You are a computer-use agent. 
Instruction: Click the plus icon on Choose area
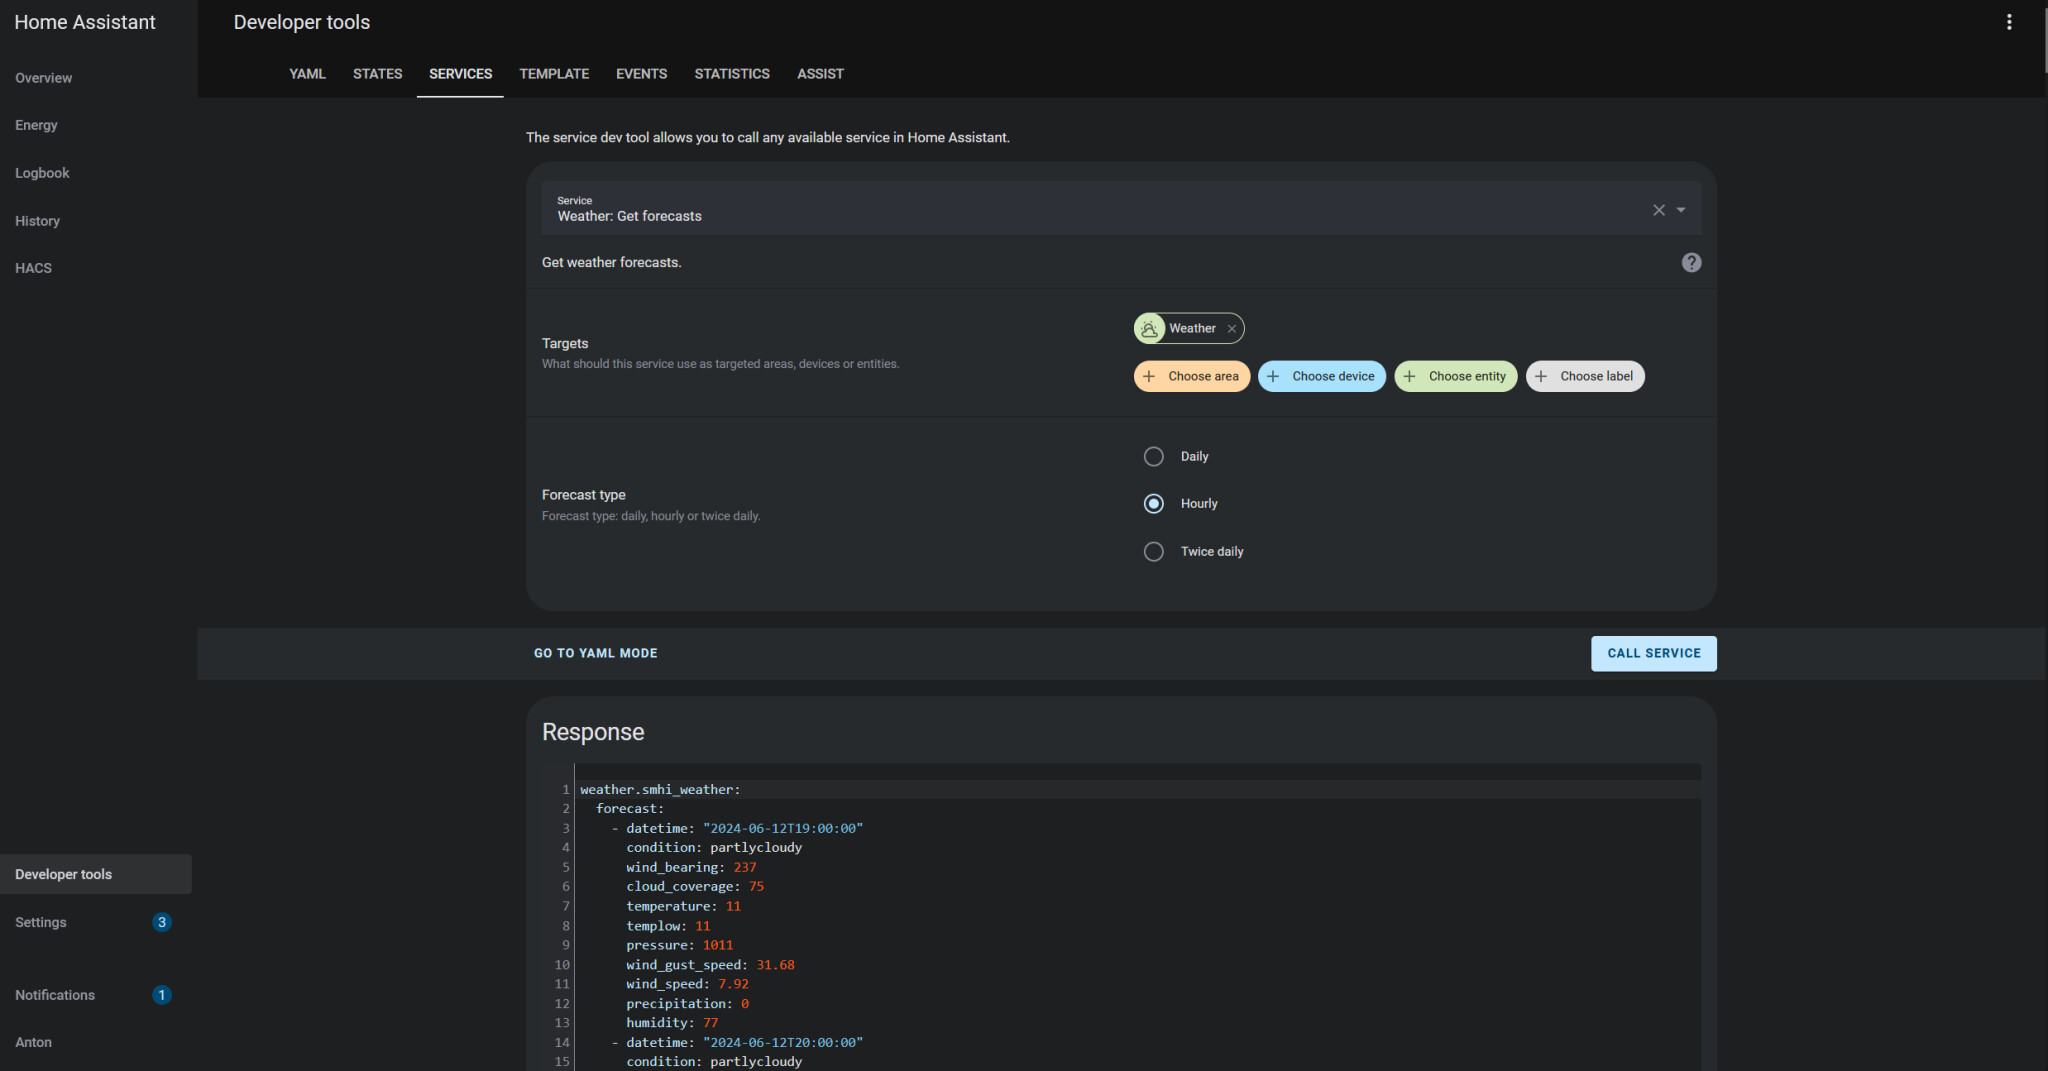(x=1149, y=377)
